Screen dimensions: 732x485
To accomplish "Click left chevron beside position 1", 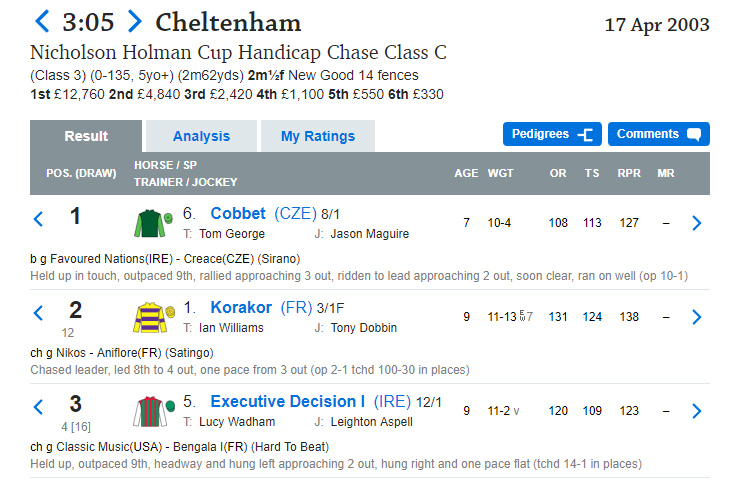I will click(x=39, y=218).
